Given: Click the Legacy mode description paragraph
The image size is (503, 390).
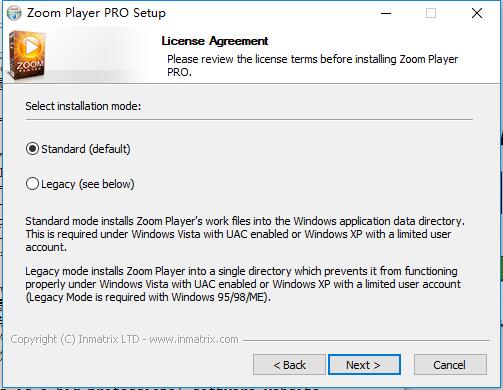Looking at the screenshot, I should click(243, 284).
